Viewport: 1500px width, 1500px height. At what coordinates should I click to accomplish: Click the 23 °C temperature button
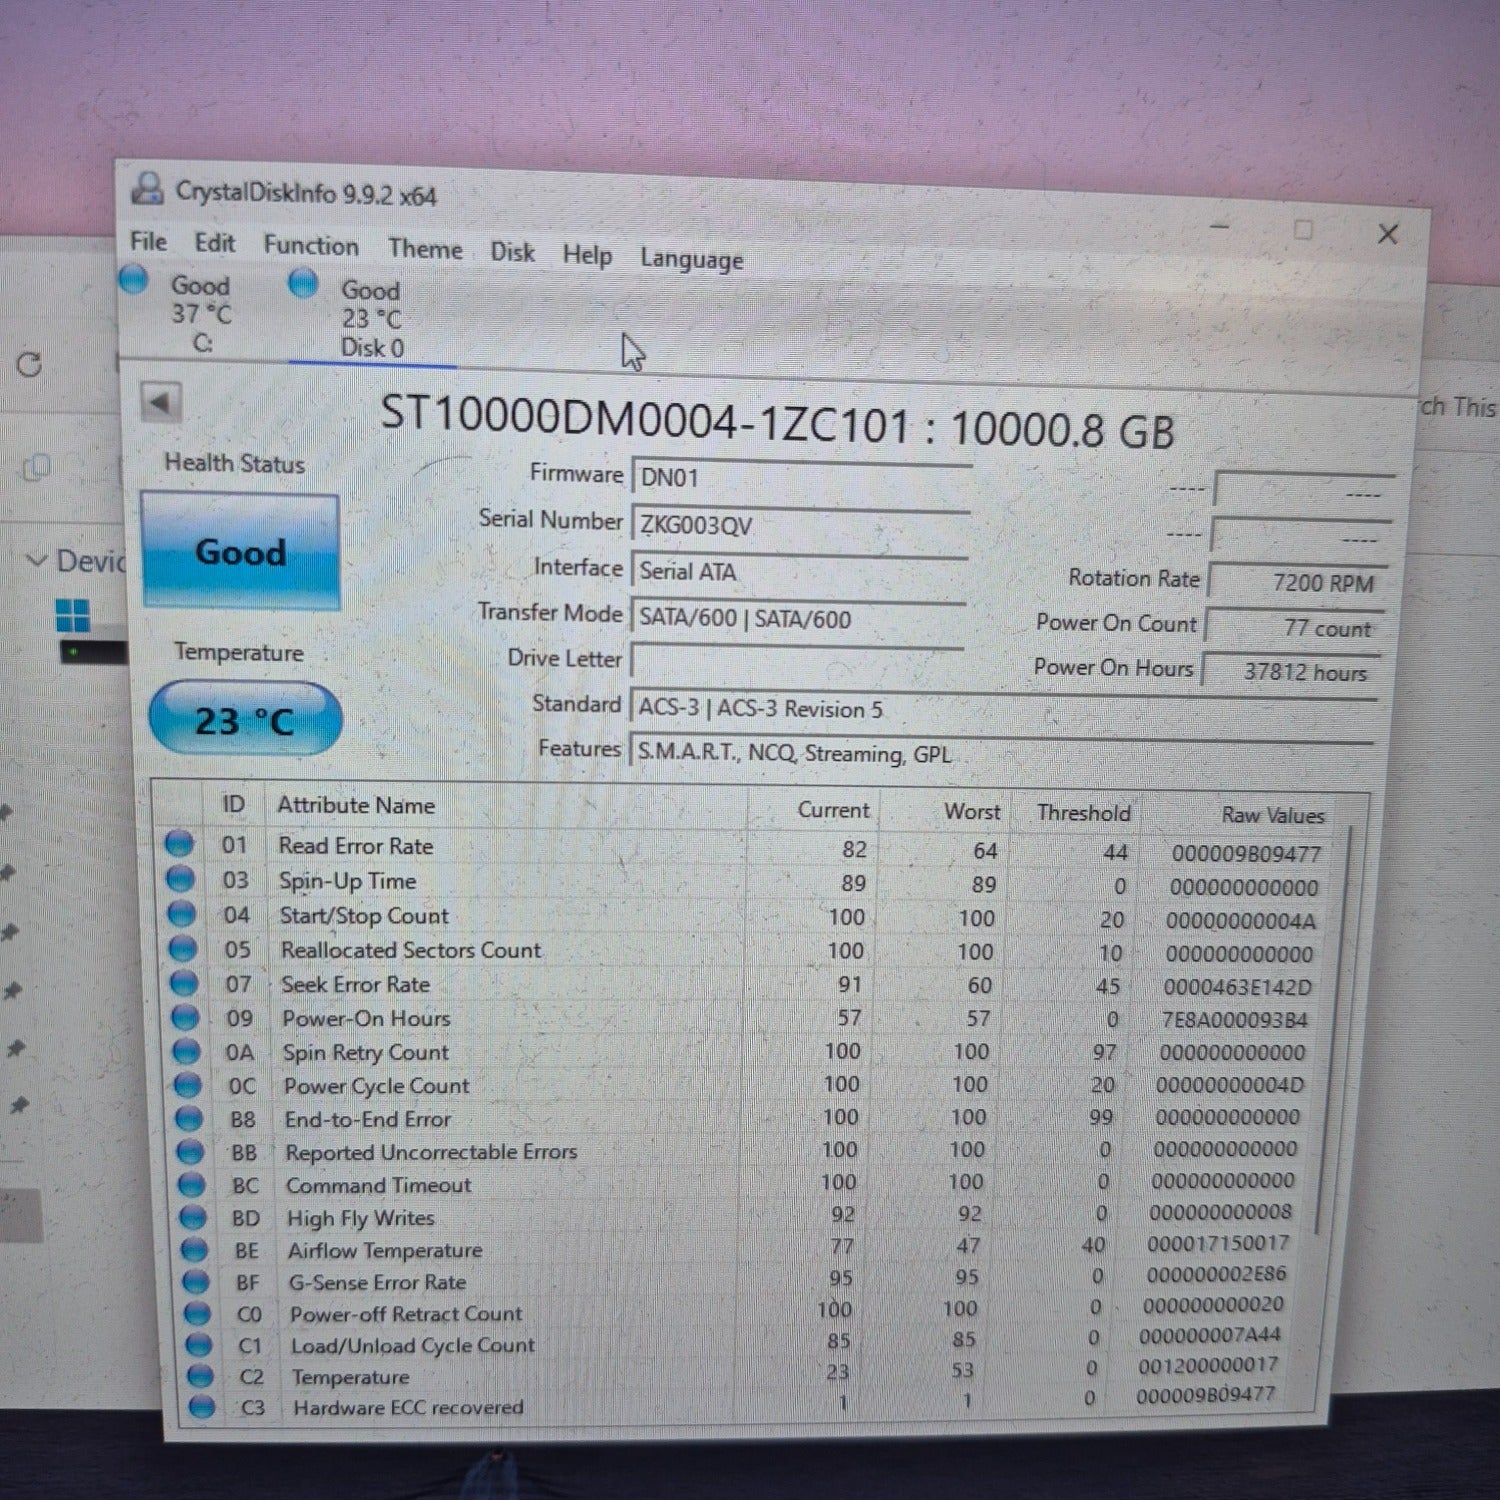245,719
